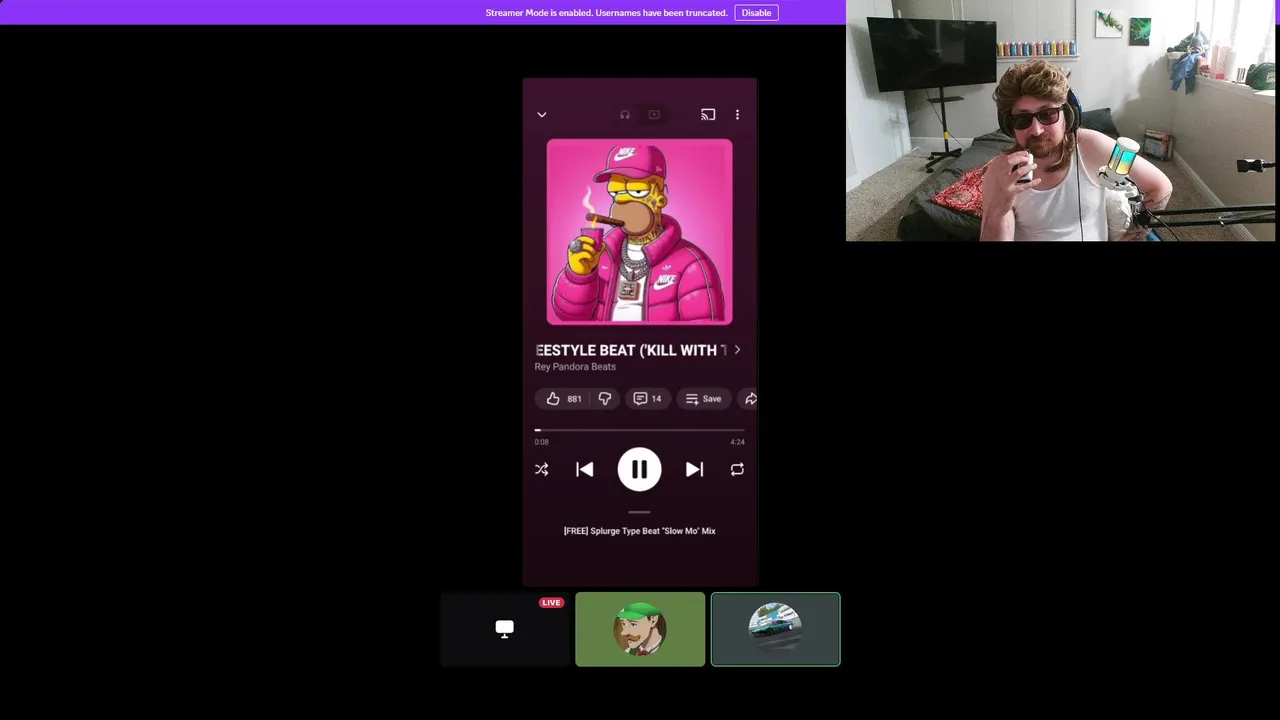The height and width of the screenshot is (720, 1280).
Task: Switch to video mode icon
Action: coord(654,115)
